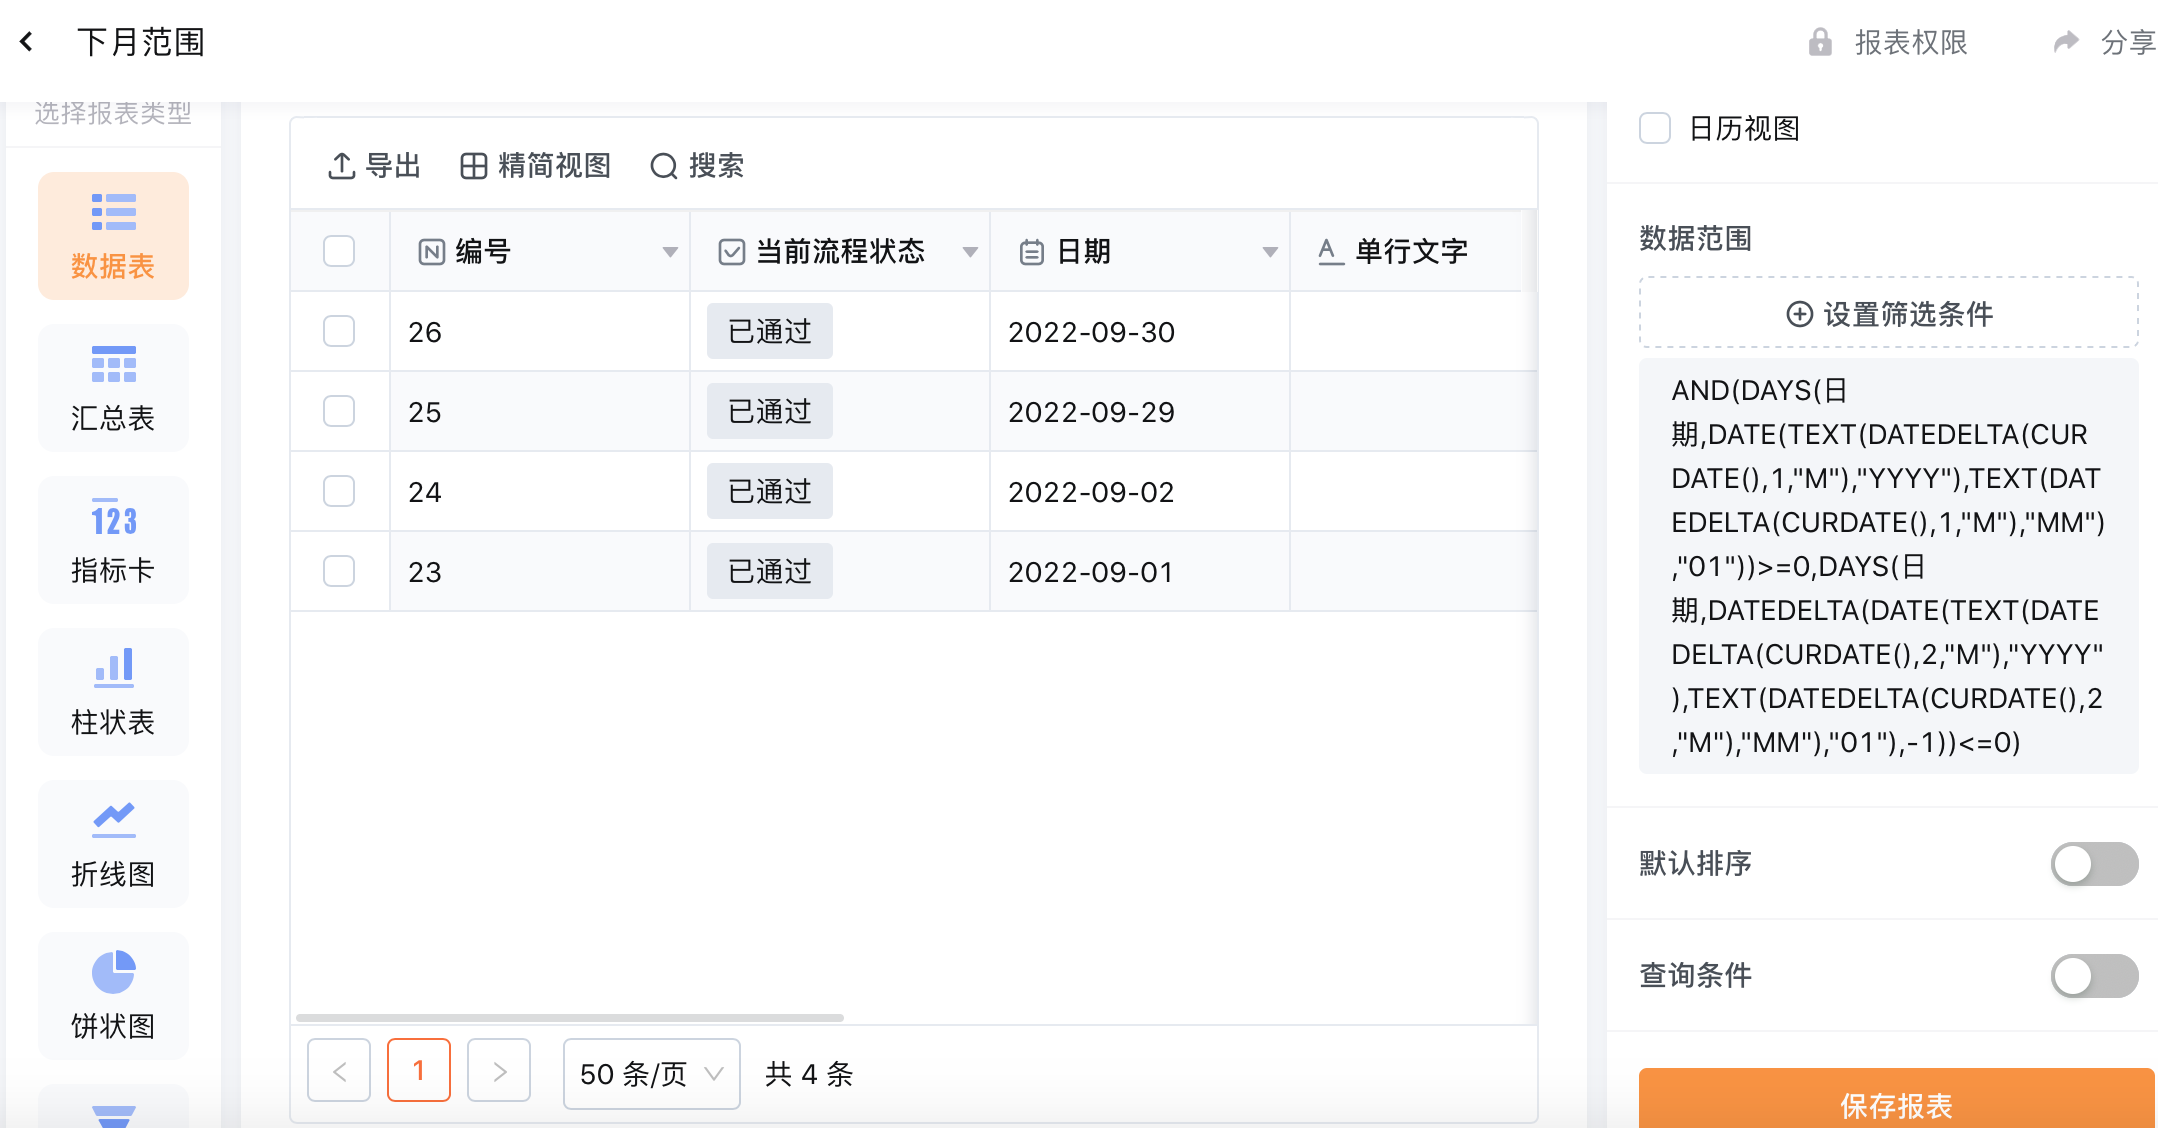Click the 分享 share button

pos(2105,42)
